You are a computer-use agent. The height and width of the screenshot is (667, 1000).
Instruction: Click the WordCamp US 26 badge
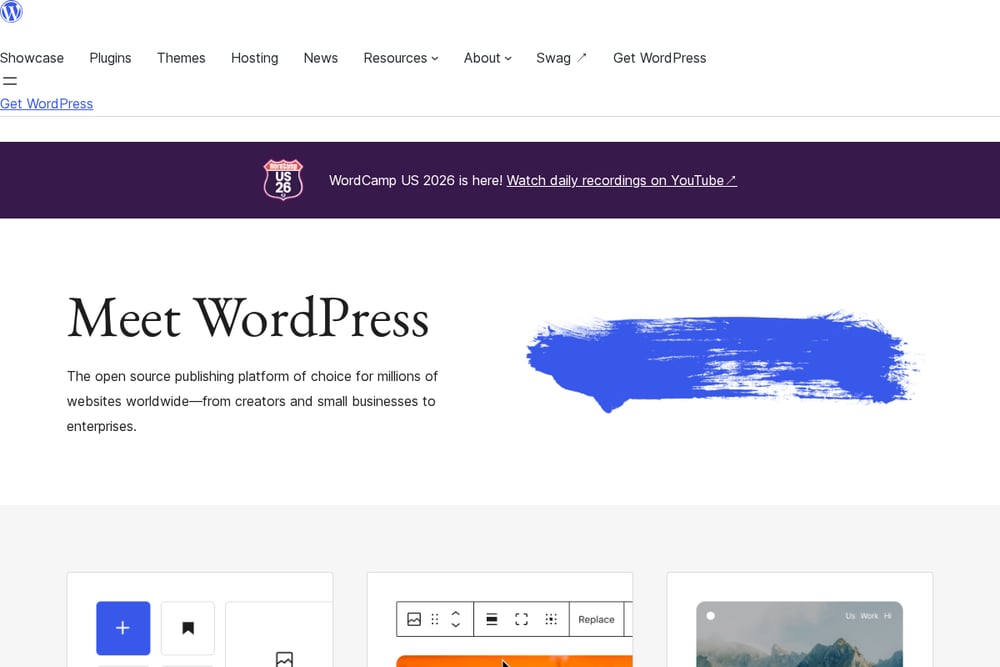283,180
